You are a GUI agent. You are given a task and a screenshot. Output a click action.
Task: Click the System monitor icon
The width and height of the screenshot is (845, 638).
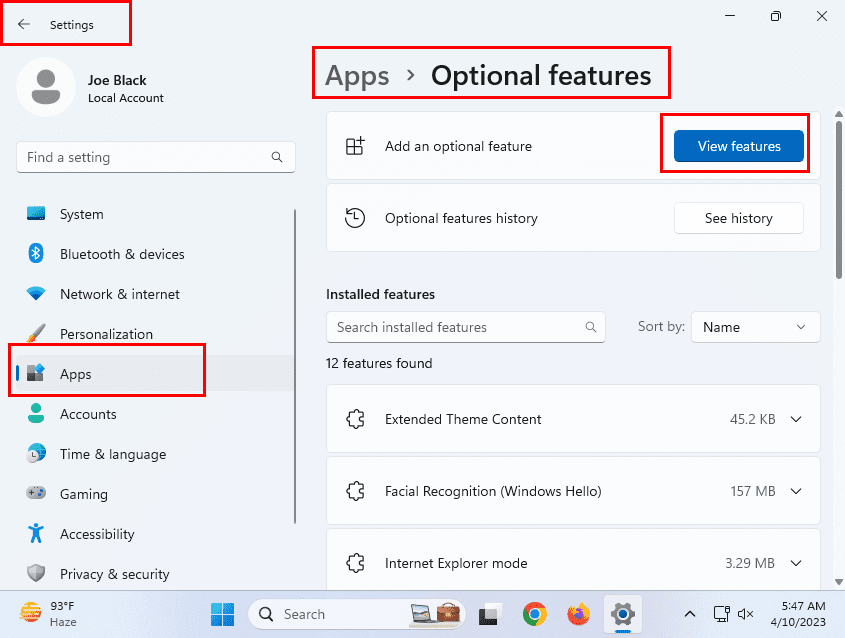pyautogui.click(x=36, y=213)
